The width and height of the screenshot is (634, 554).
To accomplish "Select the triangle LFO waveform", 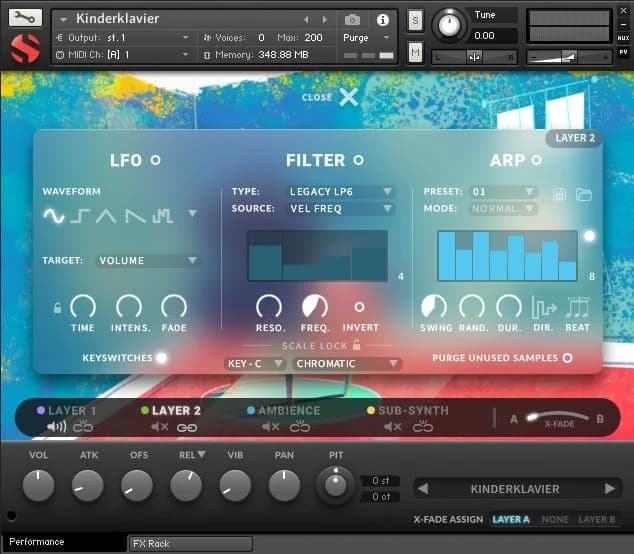I will pos(107,215).
